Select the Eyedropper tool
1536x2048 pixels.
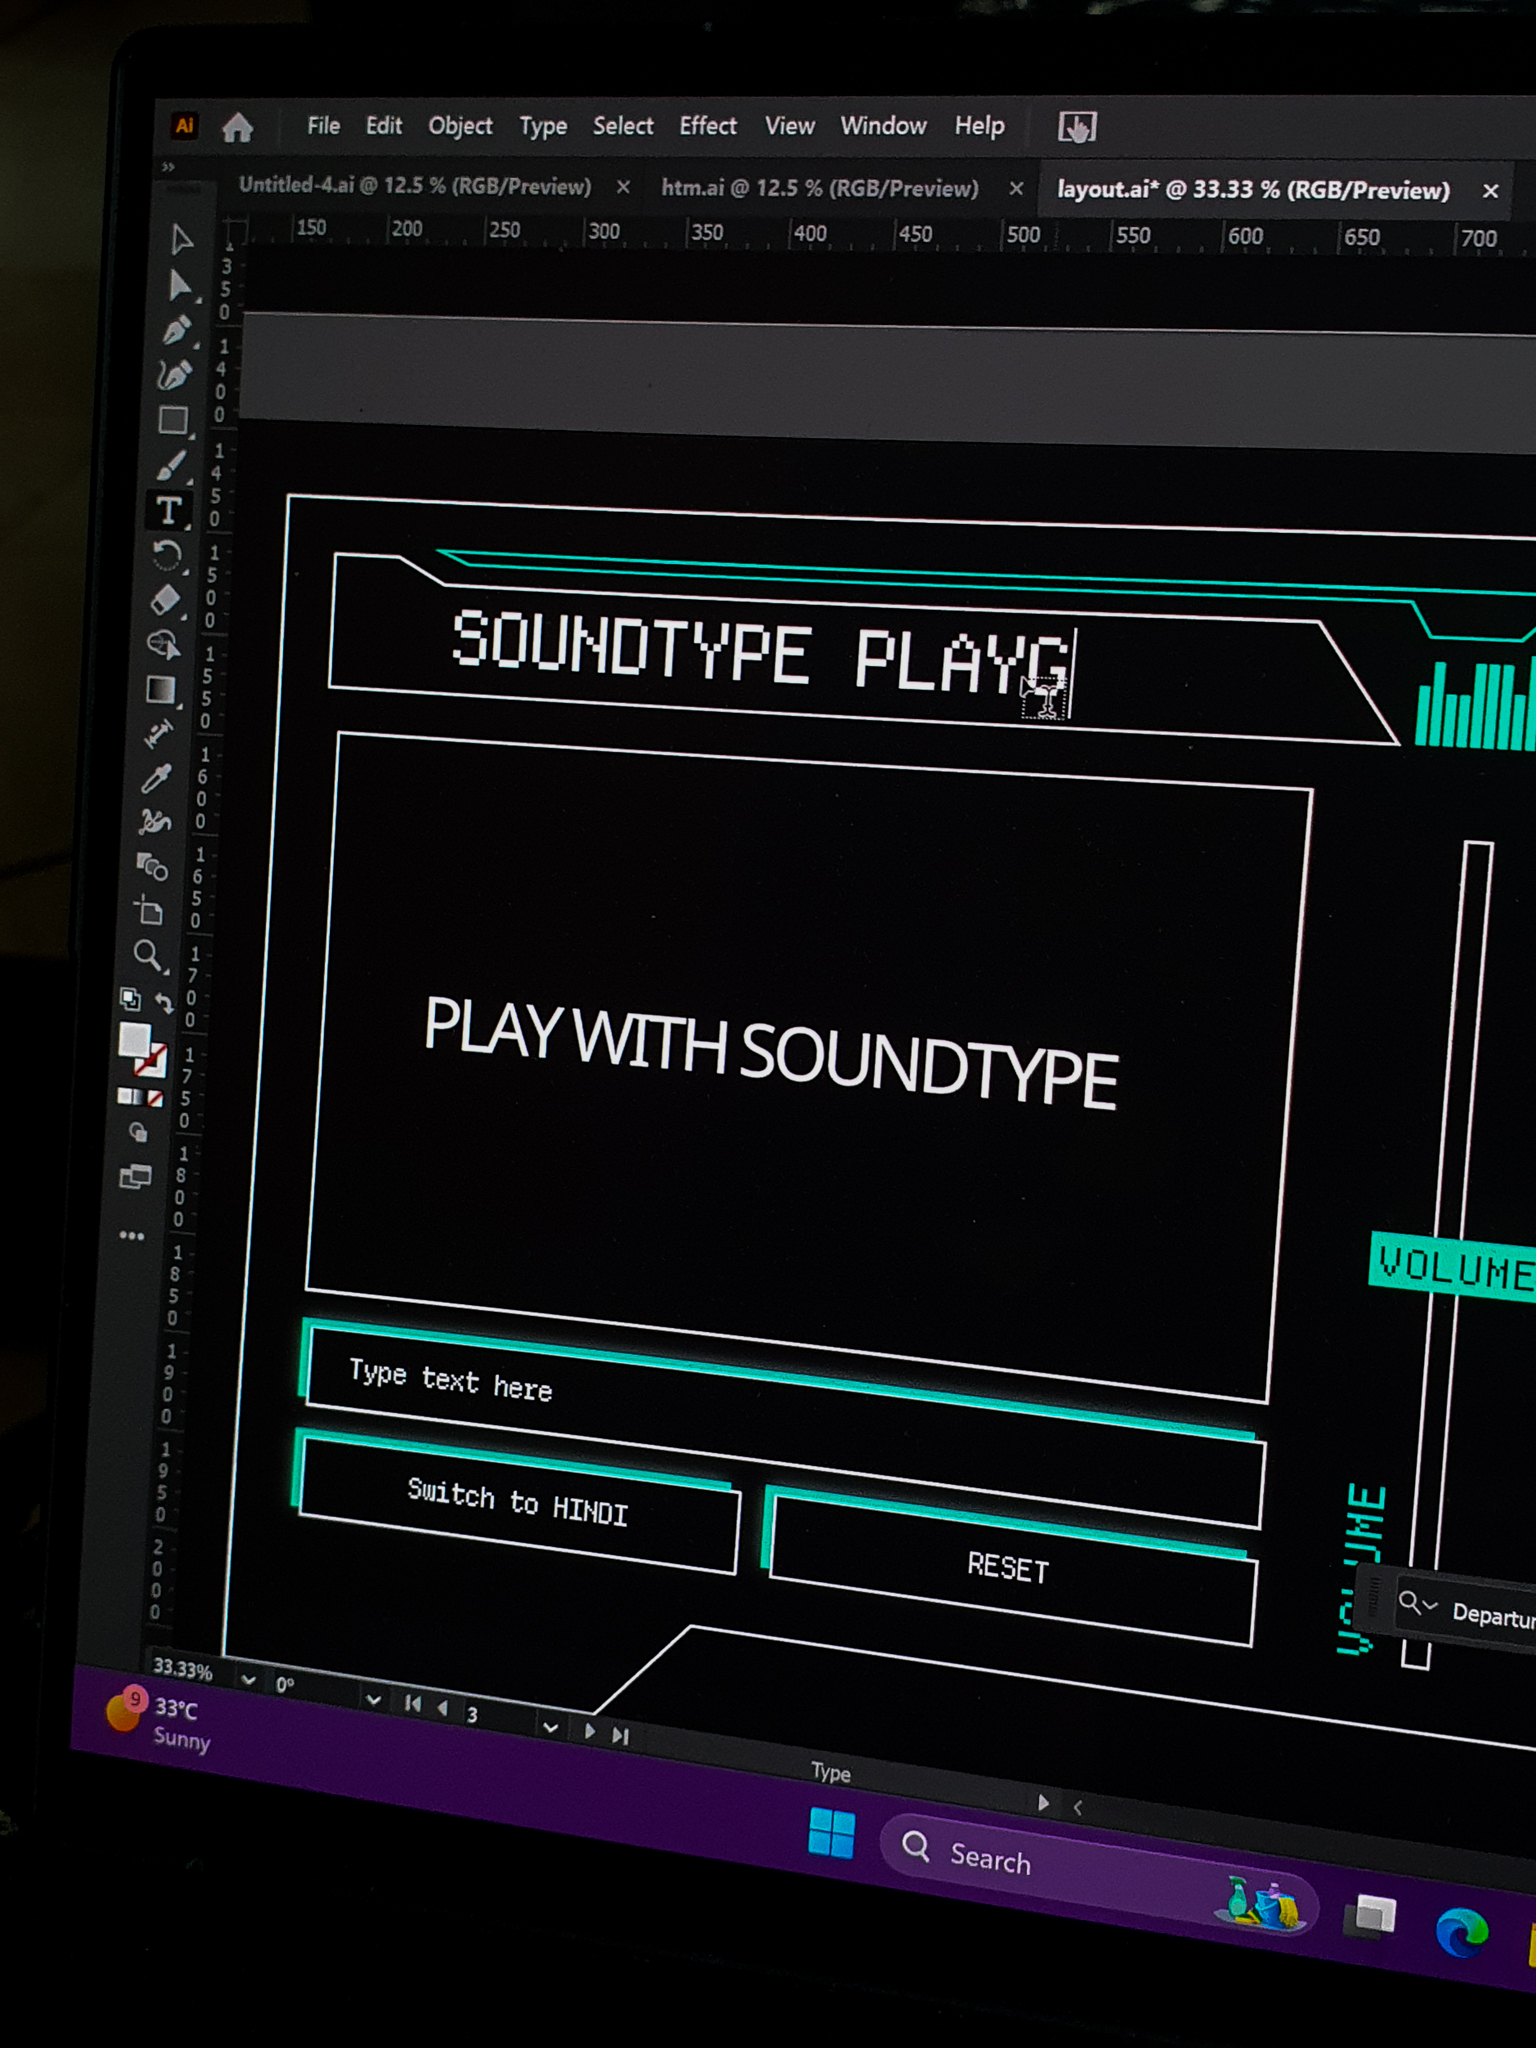[156, 778]
